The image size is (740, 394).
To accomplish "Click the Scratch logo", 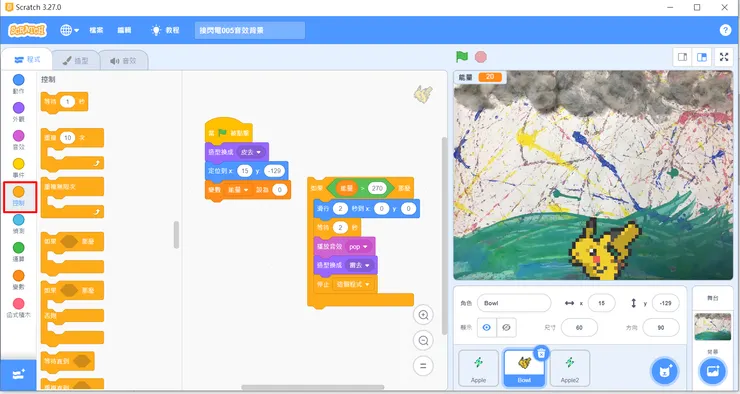I will pyautogui.click(x=27, y=30).
